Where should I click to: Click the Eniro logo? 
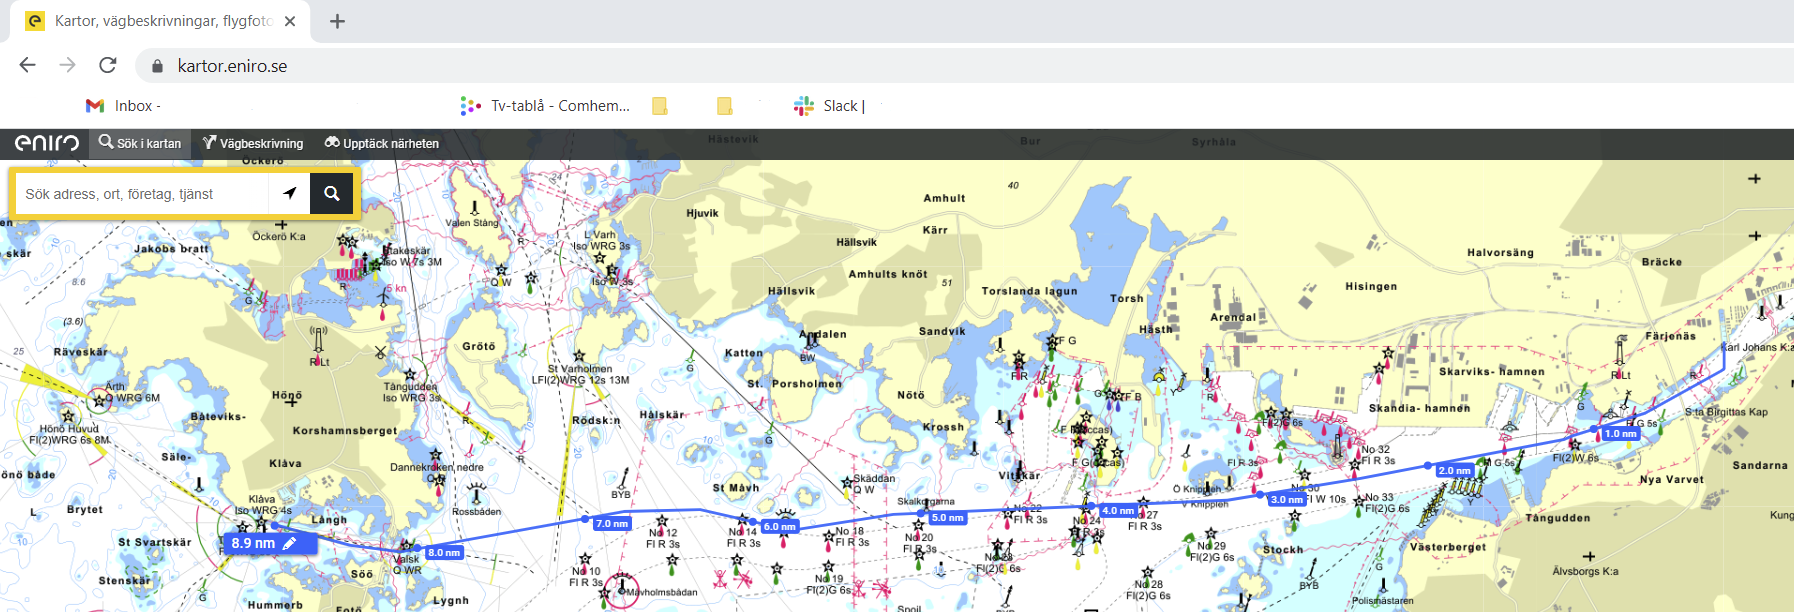click(46, 143)
